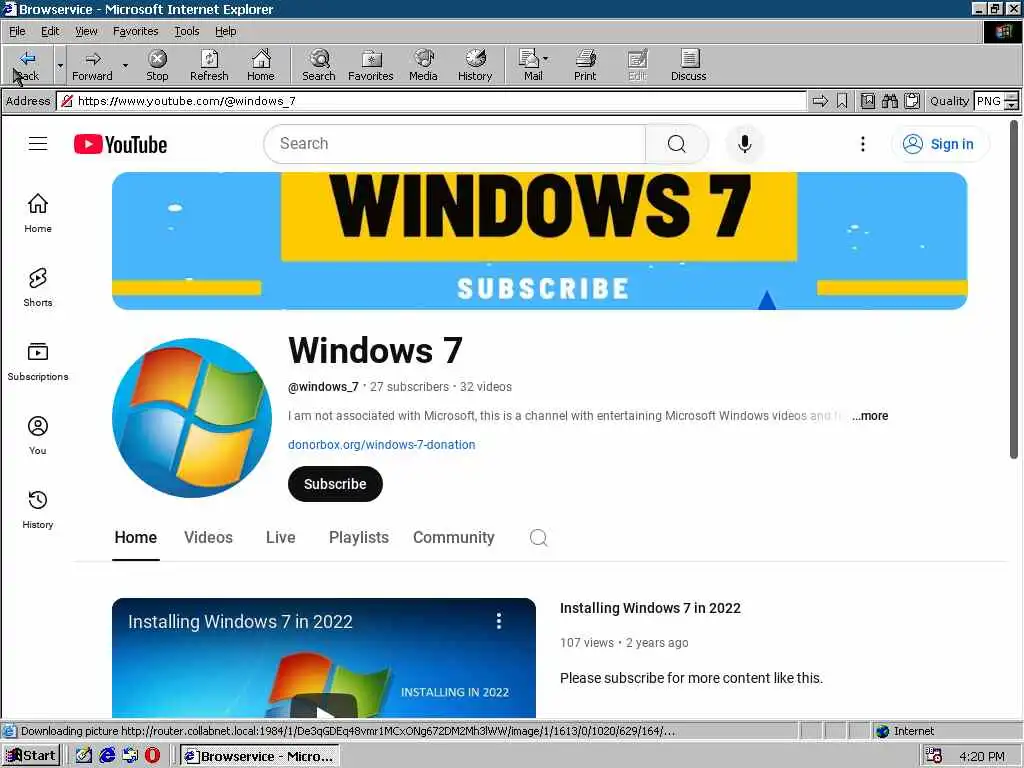
Task: Click the bookmark icon next to Go arrow
Action: click(x=842, y=101)
